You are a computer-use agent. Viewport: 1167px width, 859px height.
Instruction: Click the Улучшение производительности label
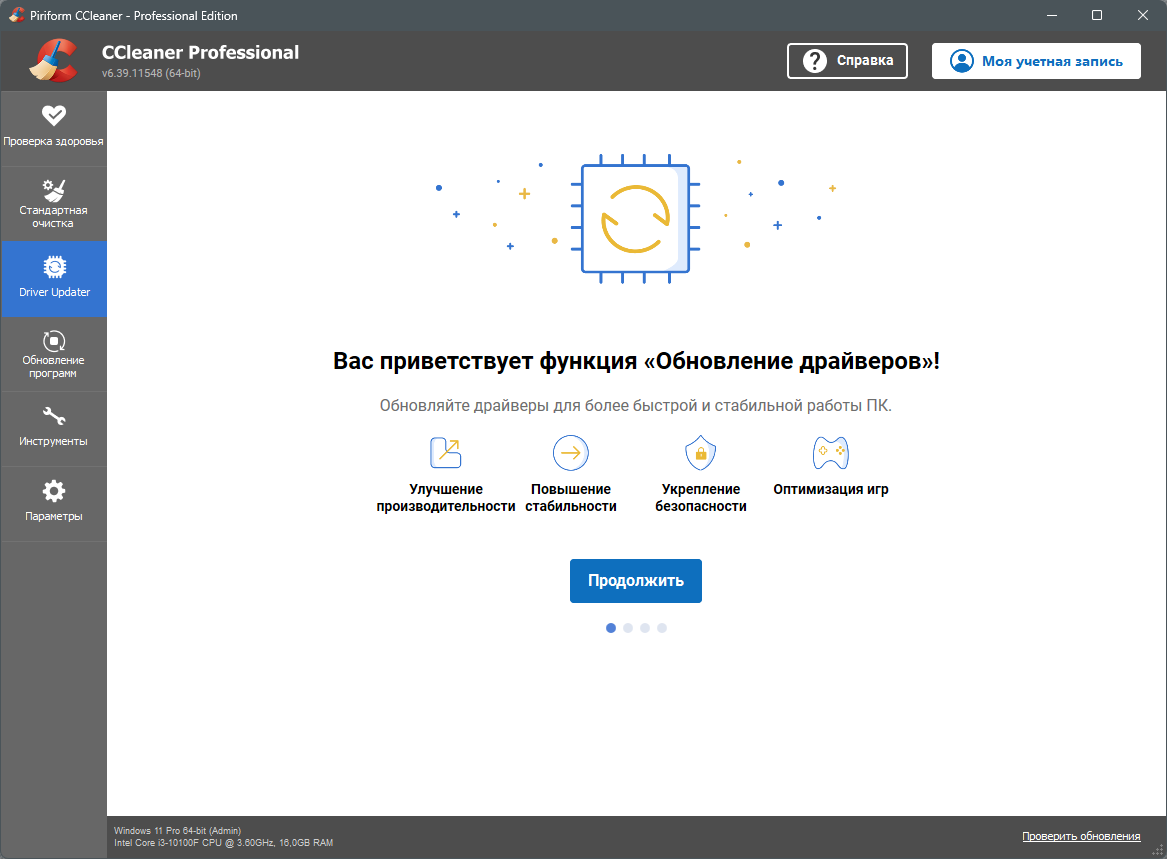(446, 498)
